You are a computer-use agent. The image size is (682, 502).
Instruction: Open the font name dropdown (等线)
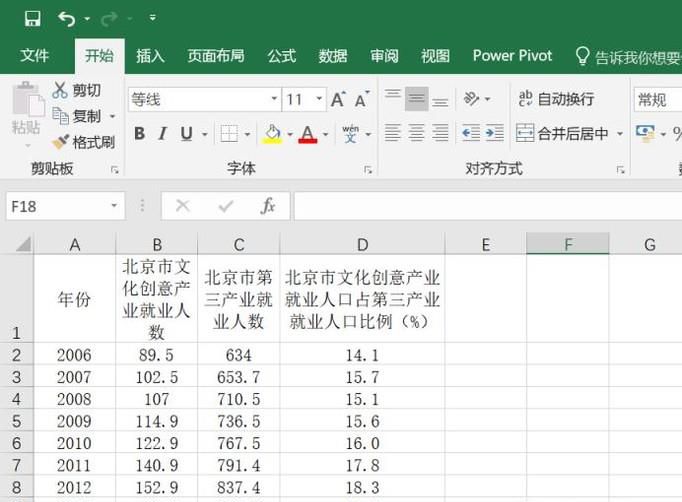point(274,99)
